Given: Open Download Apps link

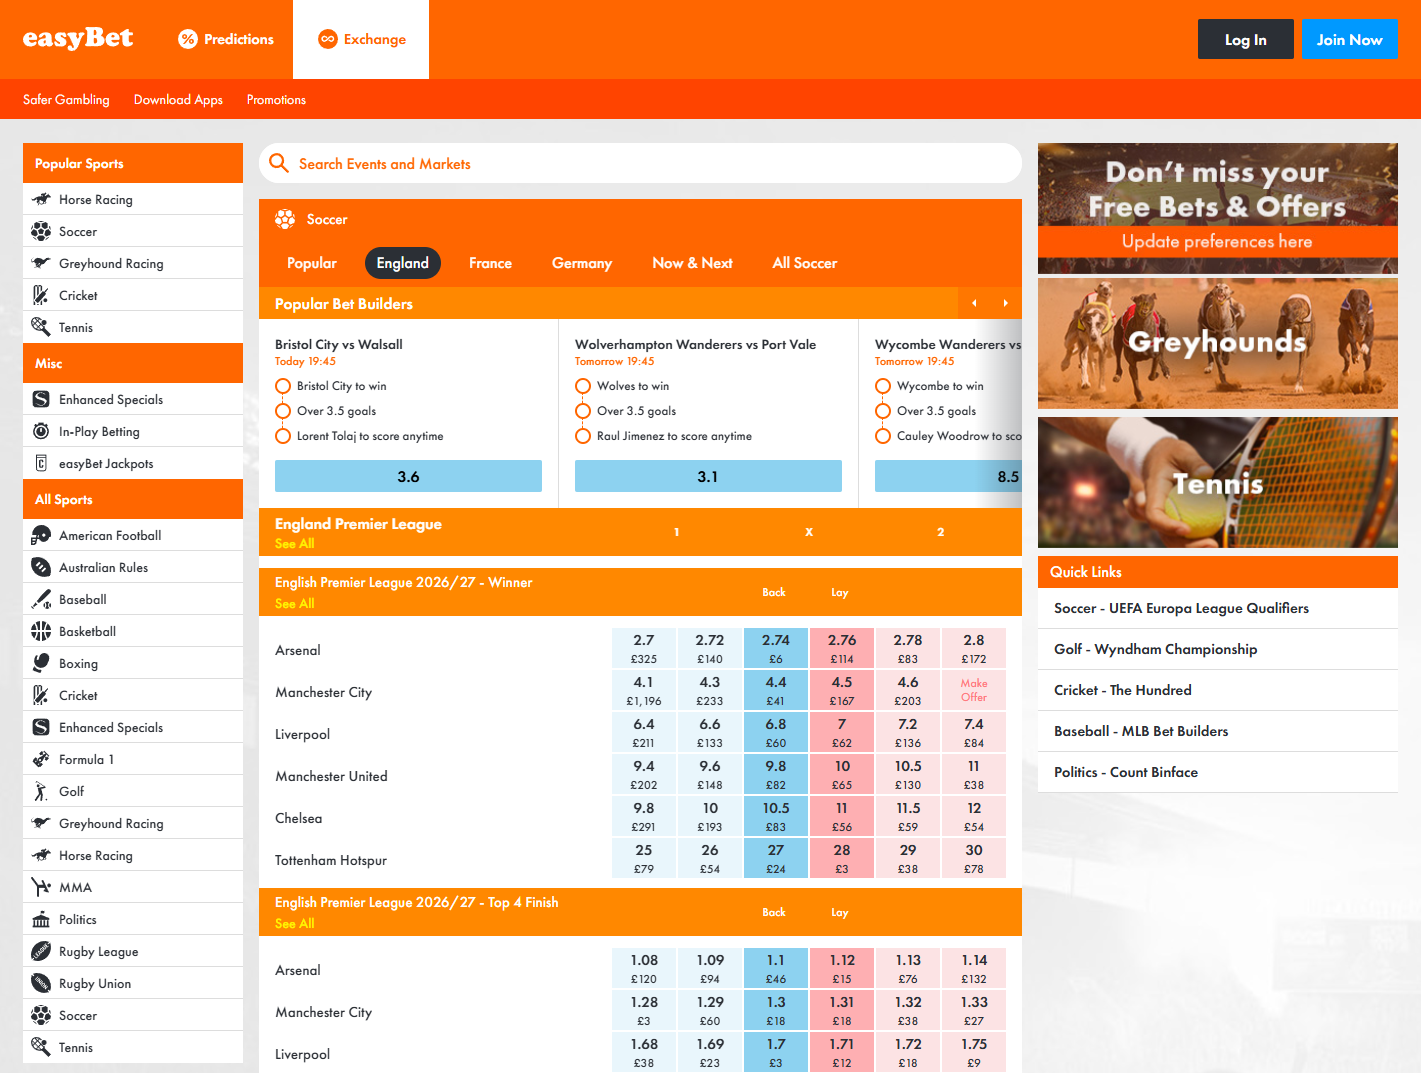Looking at the screenshot, I should tap(178, 100).
